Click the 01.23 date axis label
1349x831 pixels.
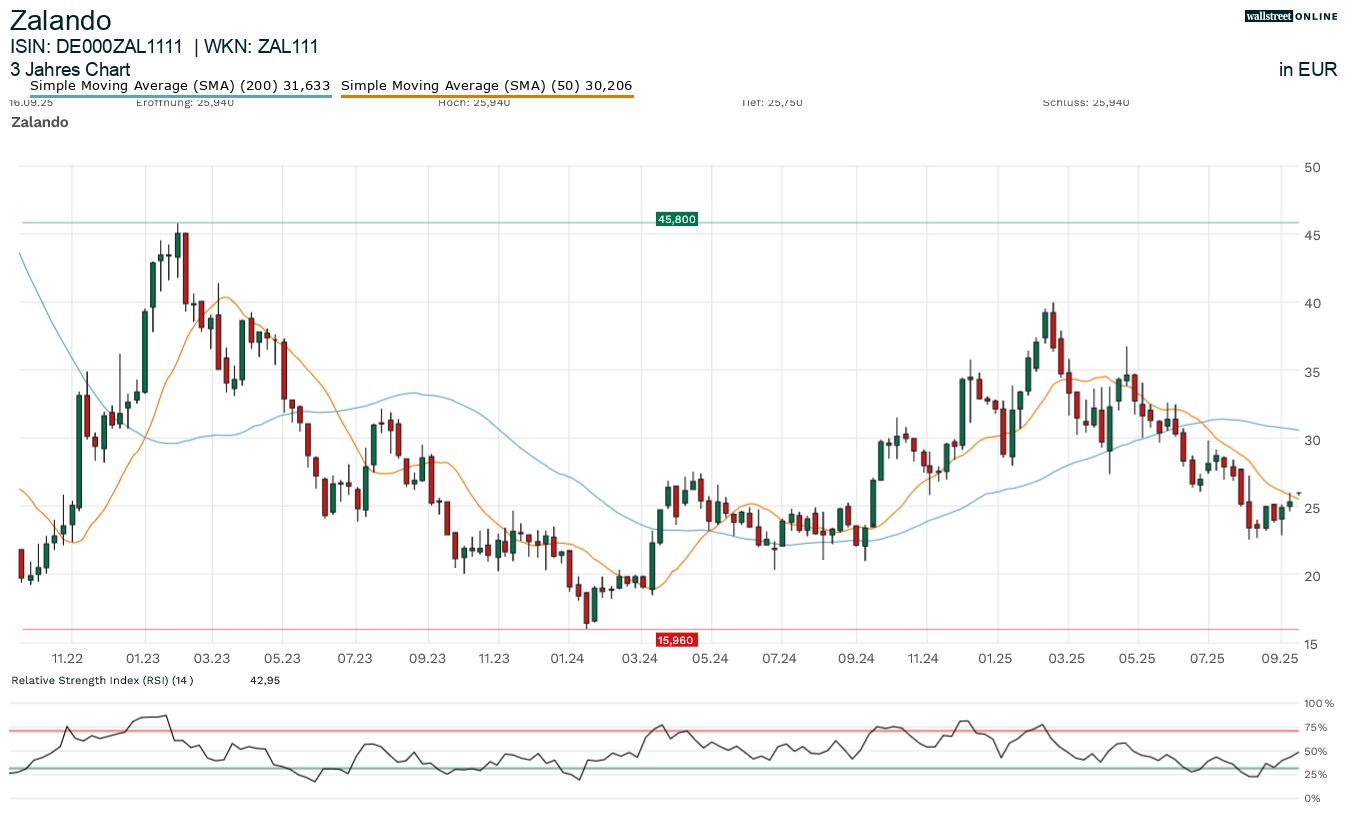click(x=145, y=659)
